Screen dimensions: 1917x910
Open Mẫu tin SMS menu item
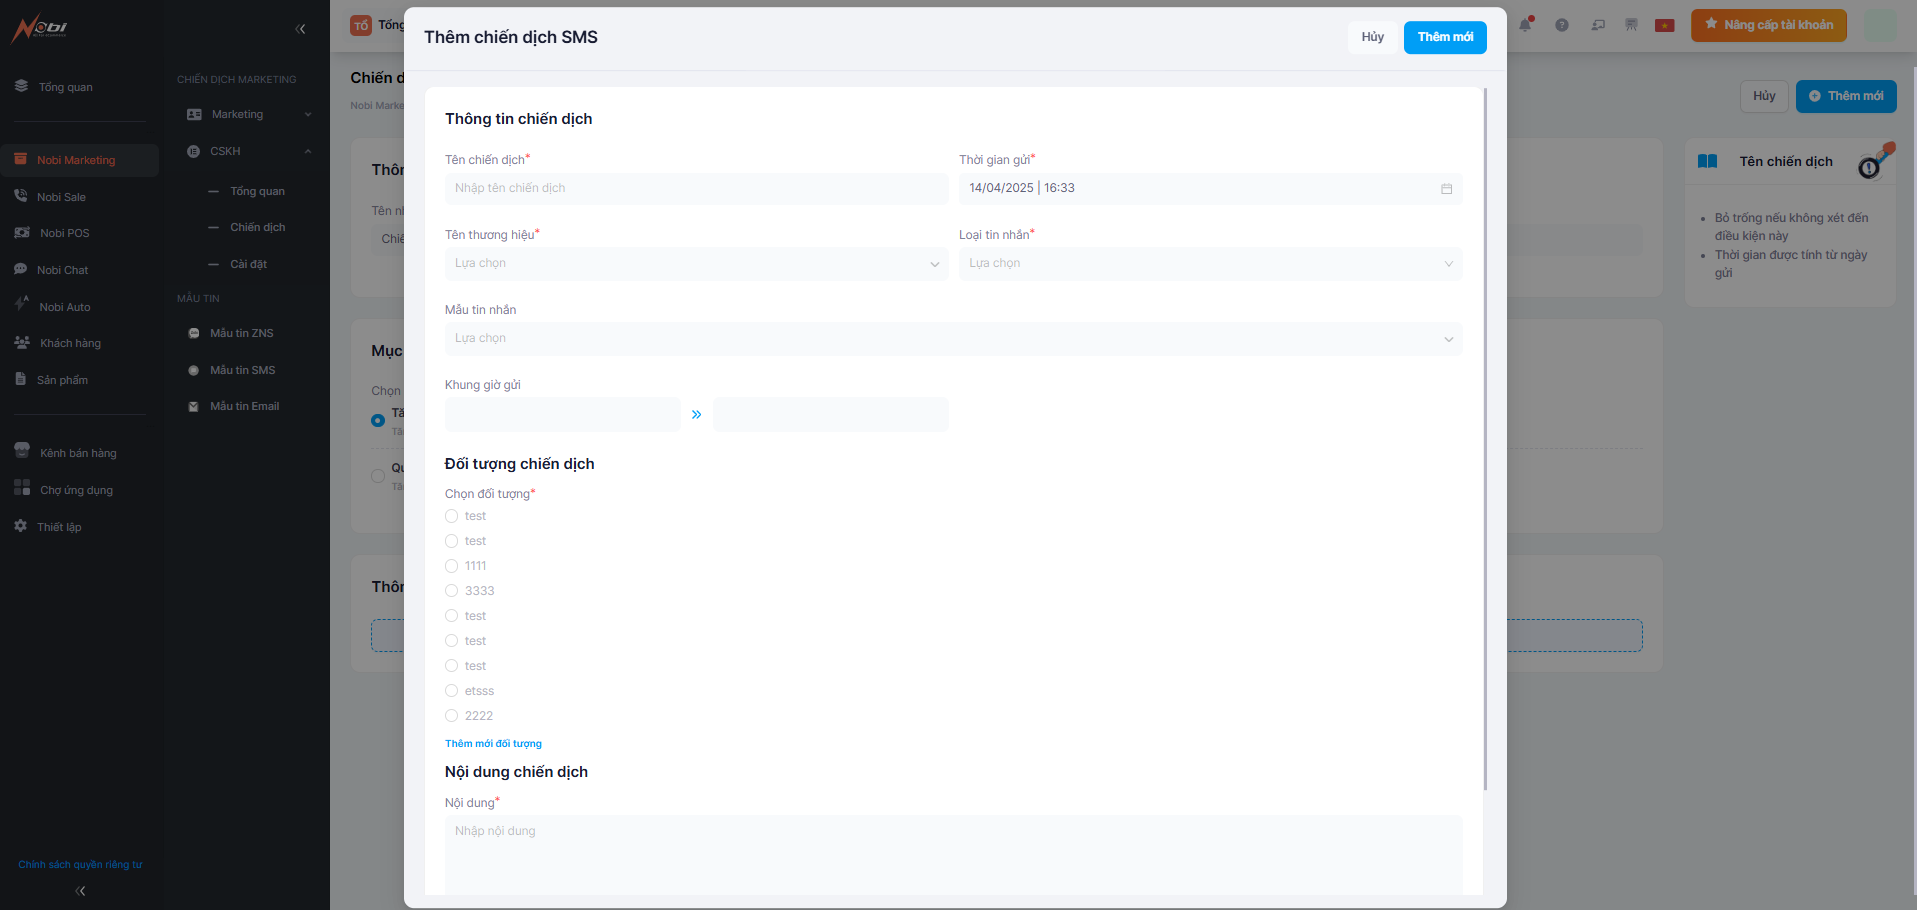pyautogui.click(x=242, y=370)
